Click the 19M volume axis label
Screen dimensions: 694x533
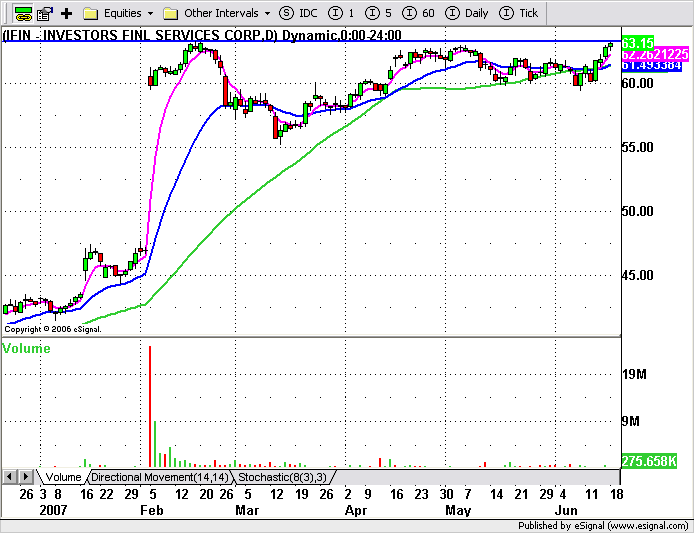634,375
